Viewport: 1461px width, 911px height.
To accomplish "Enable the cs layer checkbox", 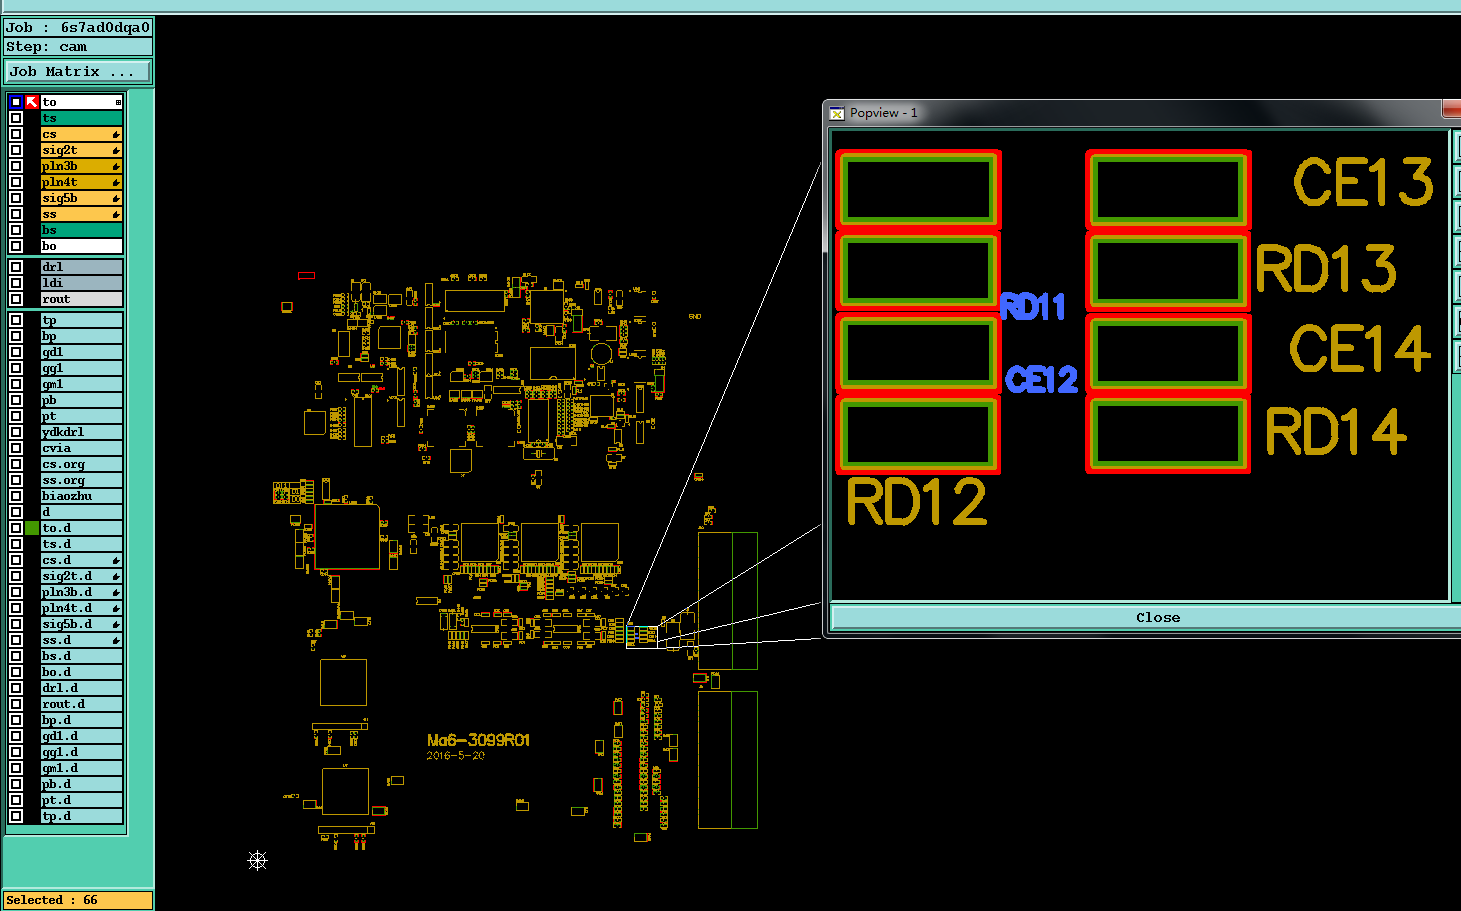I will [x=16, y=134].
